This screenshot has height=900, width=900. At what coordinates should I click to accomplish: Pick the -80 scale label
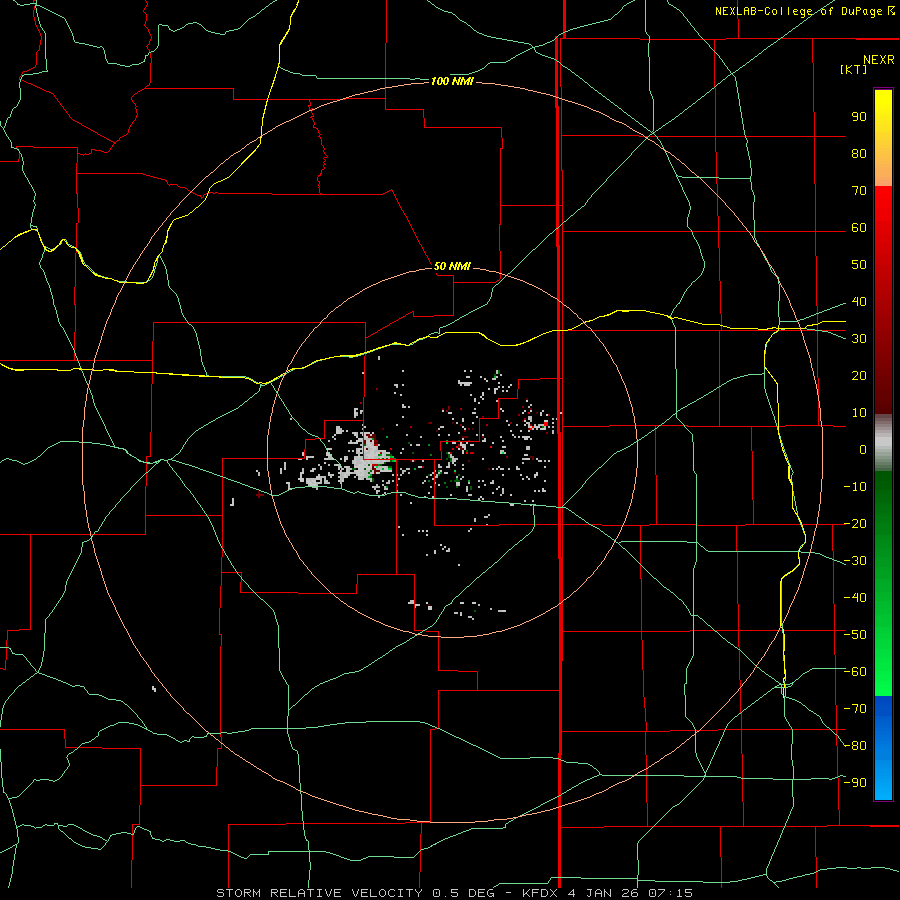tap(855, 746)
